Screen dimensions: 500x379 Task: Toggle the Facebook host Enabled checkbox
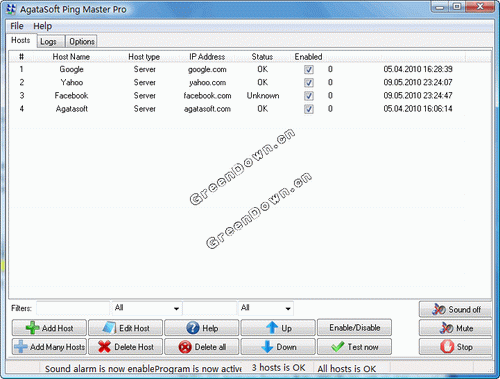[309, 96]
